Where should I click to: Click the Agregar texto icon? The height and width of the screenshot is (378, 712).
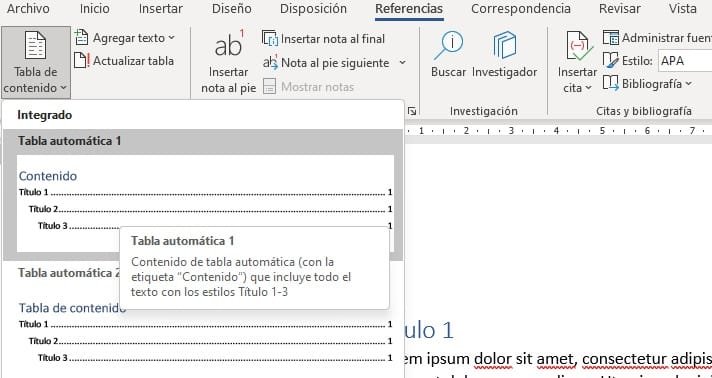click(x=81, y=38)
